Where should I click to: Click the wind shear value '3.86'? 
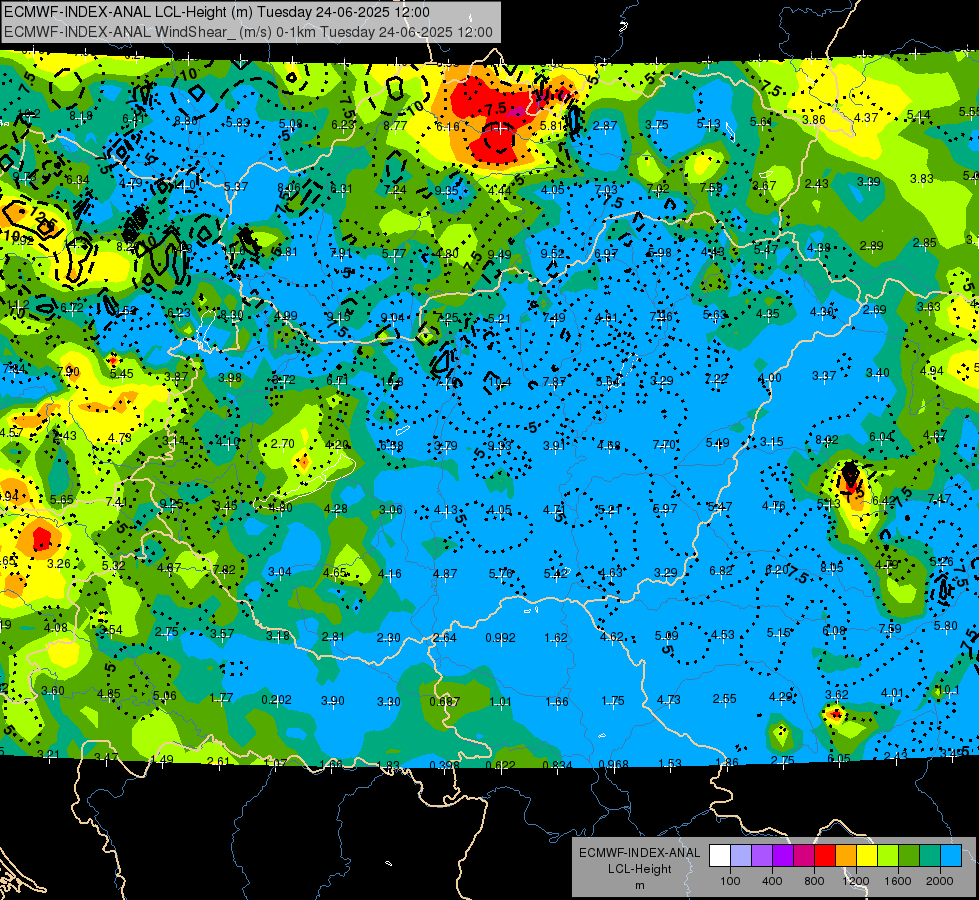pos(814,119)
